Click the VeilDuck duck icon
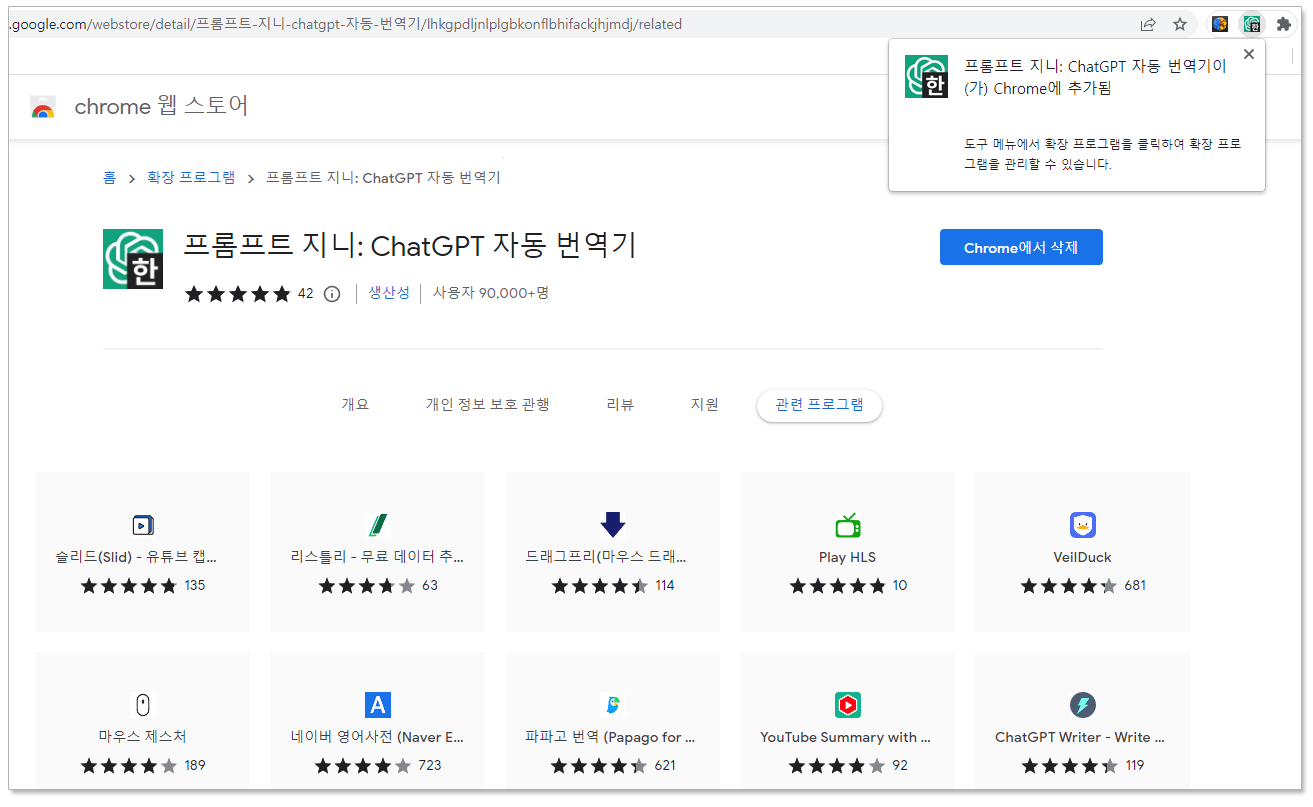Viewport: 1313px width, 807px height. (1082, 525)
